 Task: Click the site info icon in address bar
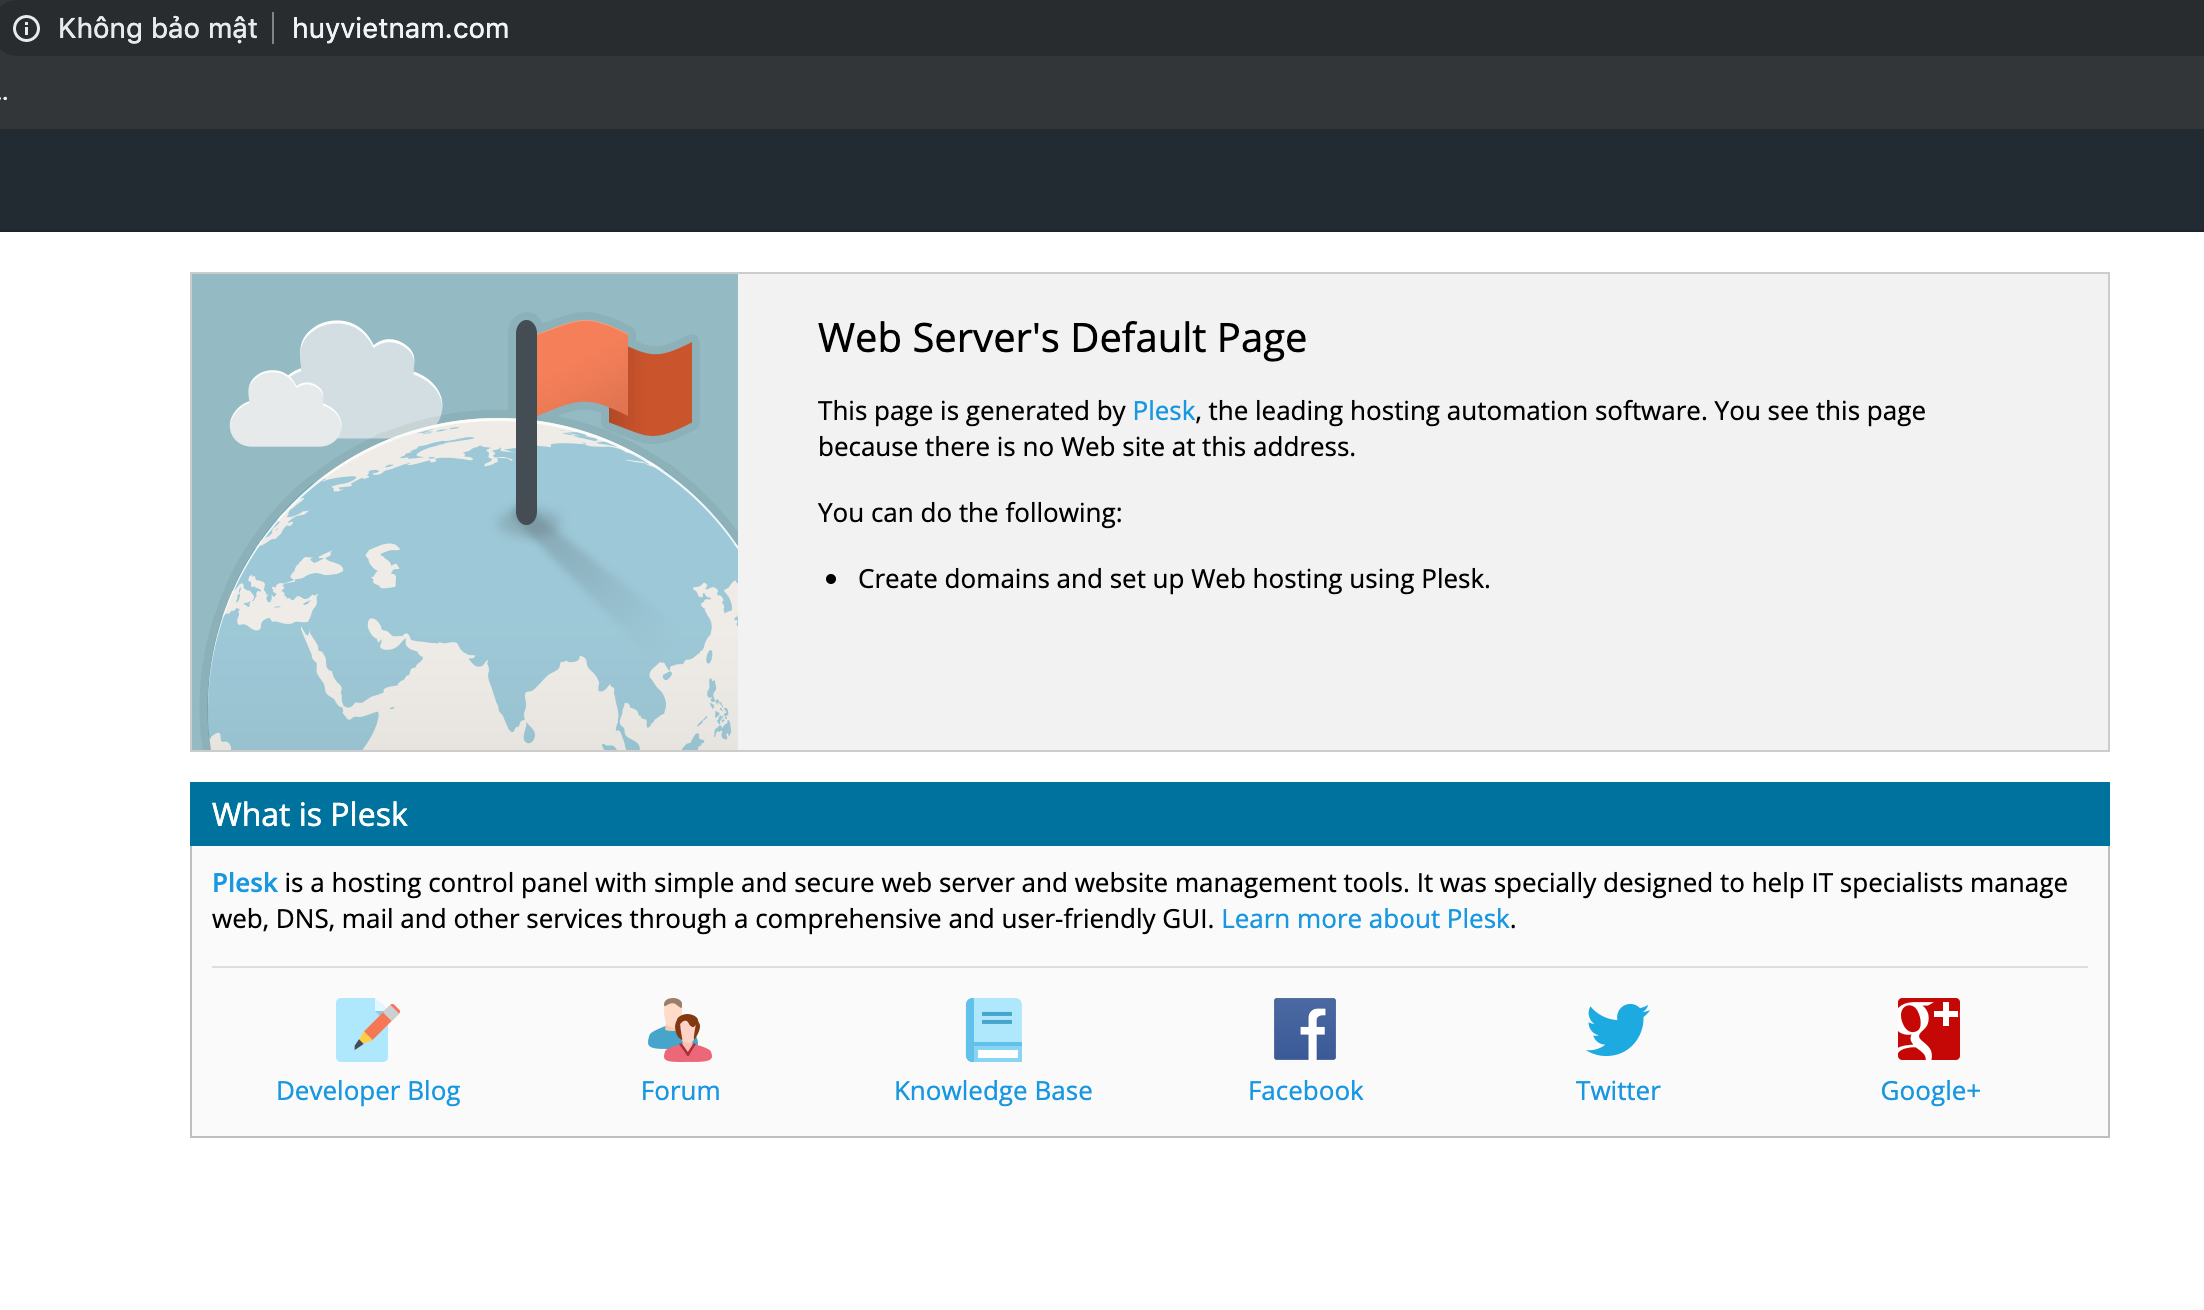pos(27,28)
